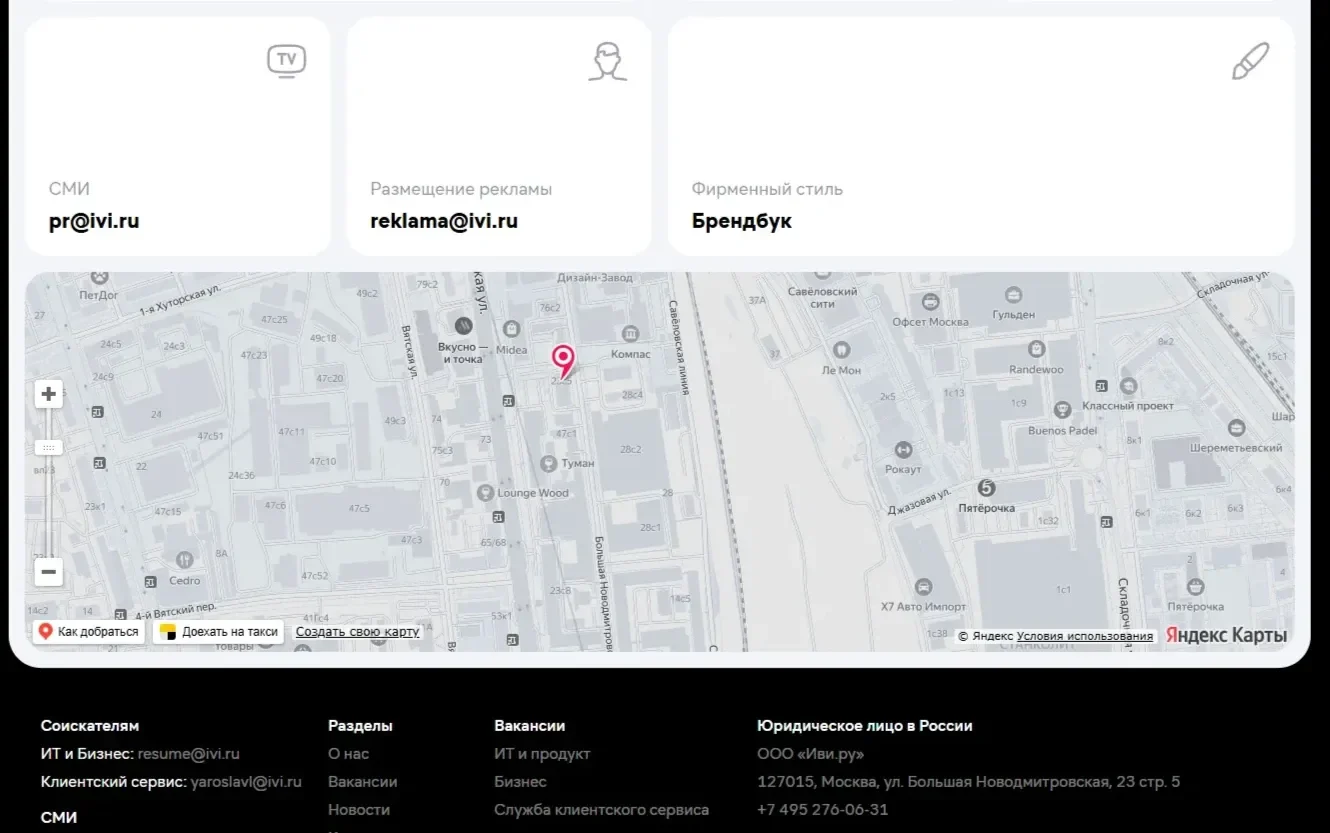Open the Бизнес vacancies link
Viewport: 1330px width, 833px height.
(x=520, y=782)
